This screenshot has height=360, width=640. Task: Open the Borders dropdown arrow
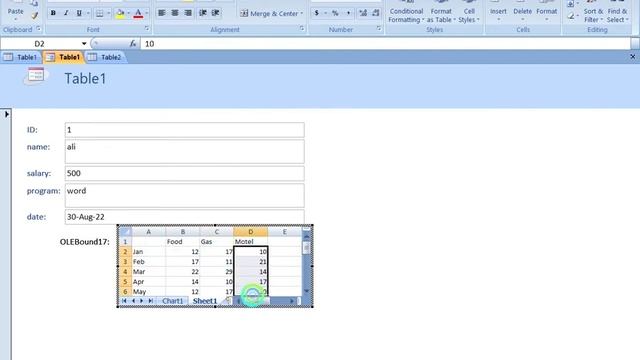click(x=109, y=13)
